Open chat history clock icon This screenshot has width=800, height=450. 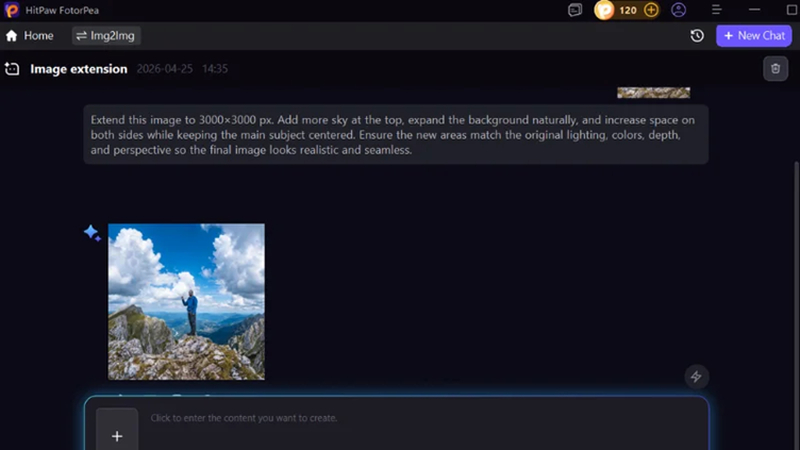coord(697,36)
